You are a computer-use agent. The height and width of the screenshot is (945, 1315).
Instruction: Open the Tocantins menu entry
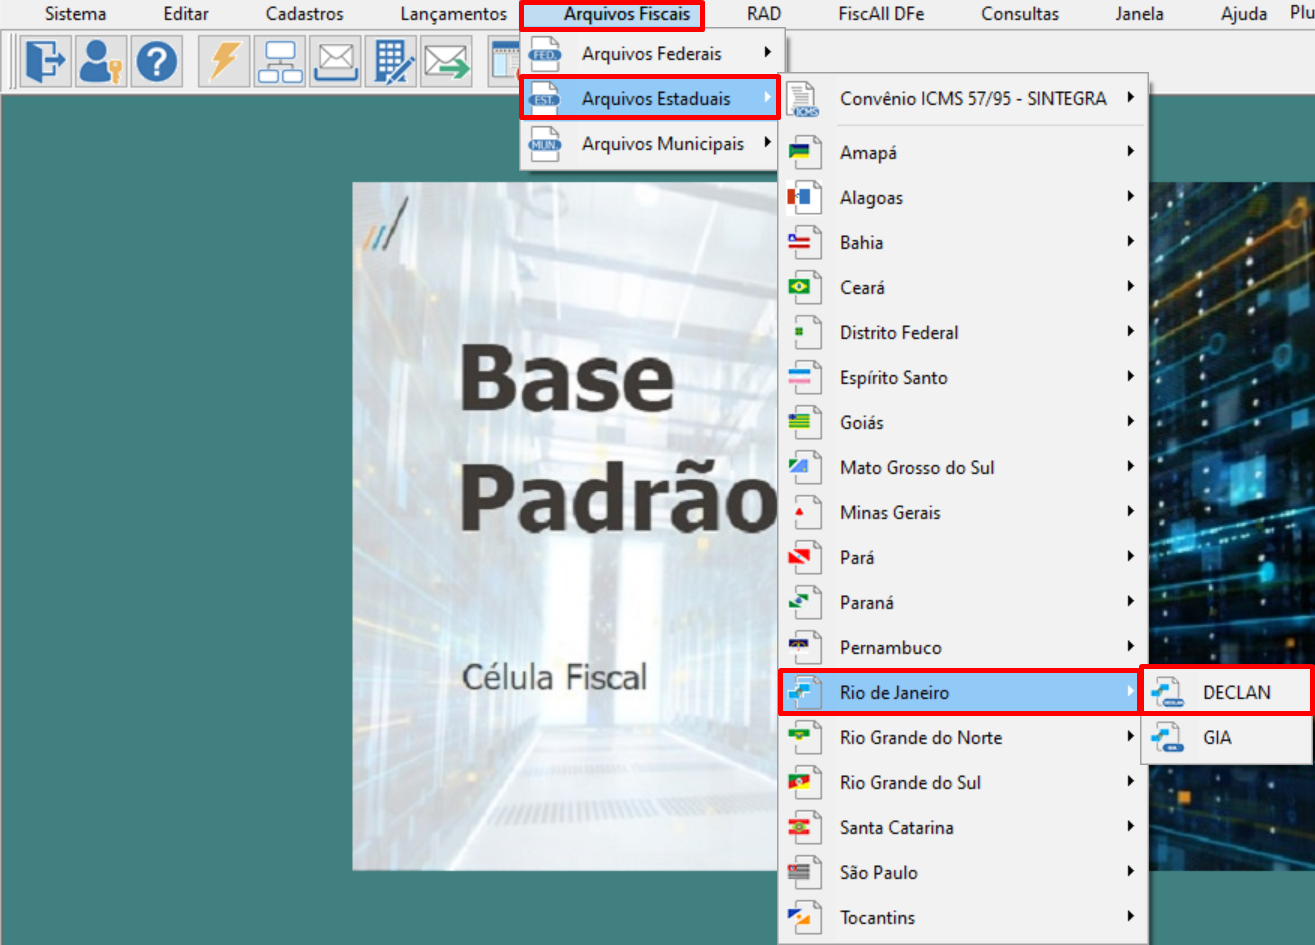coord(963,917)
